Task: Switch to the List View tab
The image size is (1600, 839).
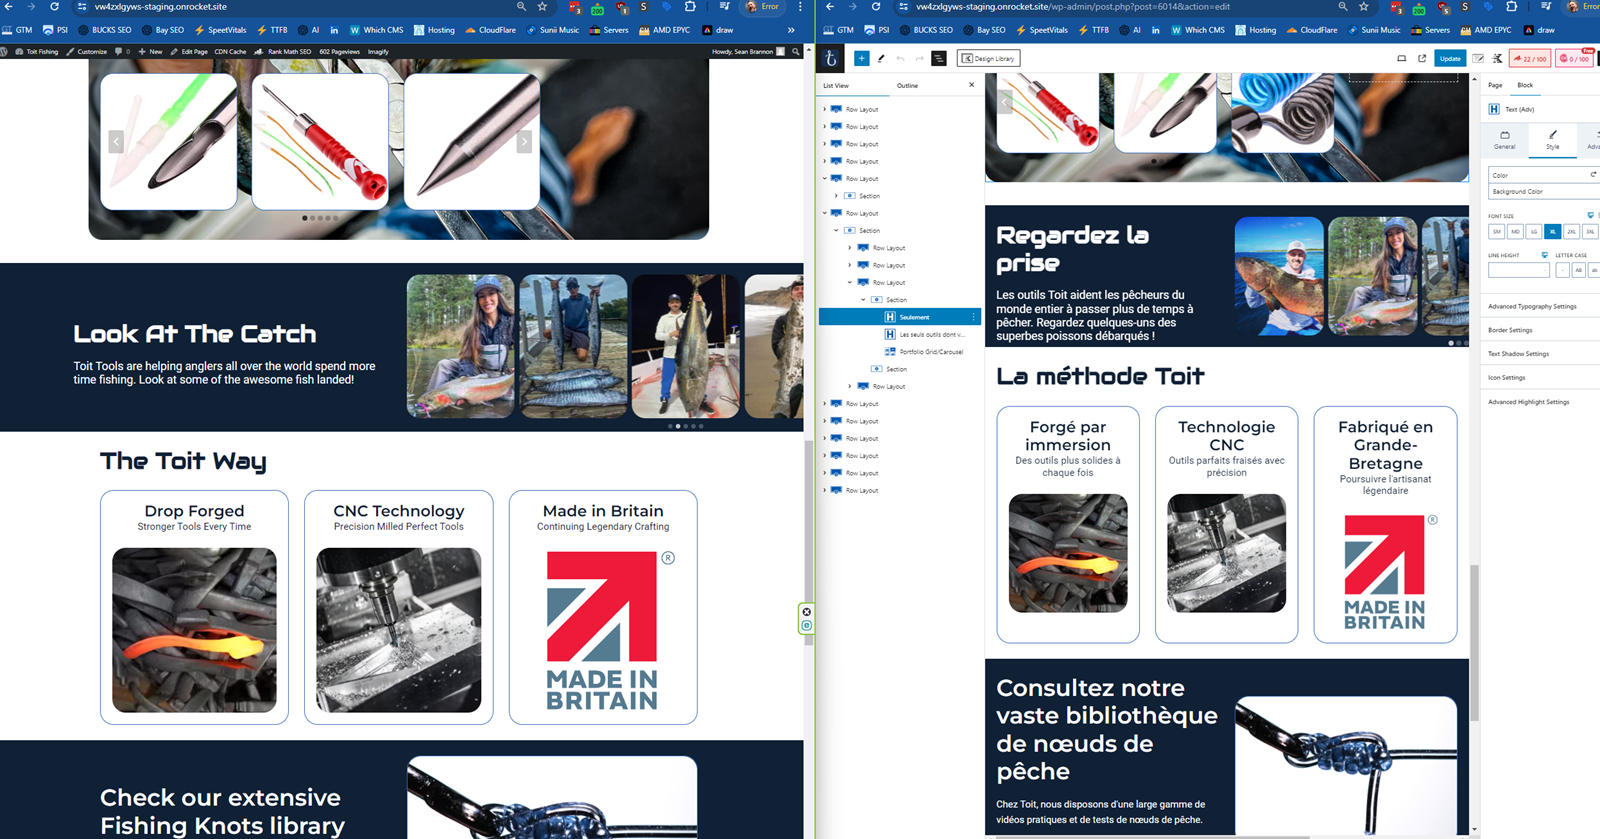Action: [x=836, y=85]
